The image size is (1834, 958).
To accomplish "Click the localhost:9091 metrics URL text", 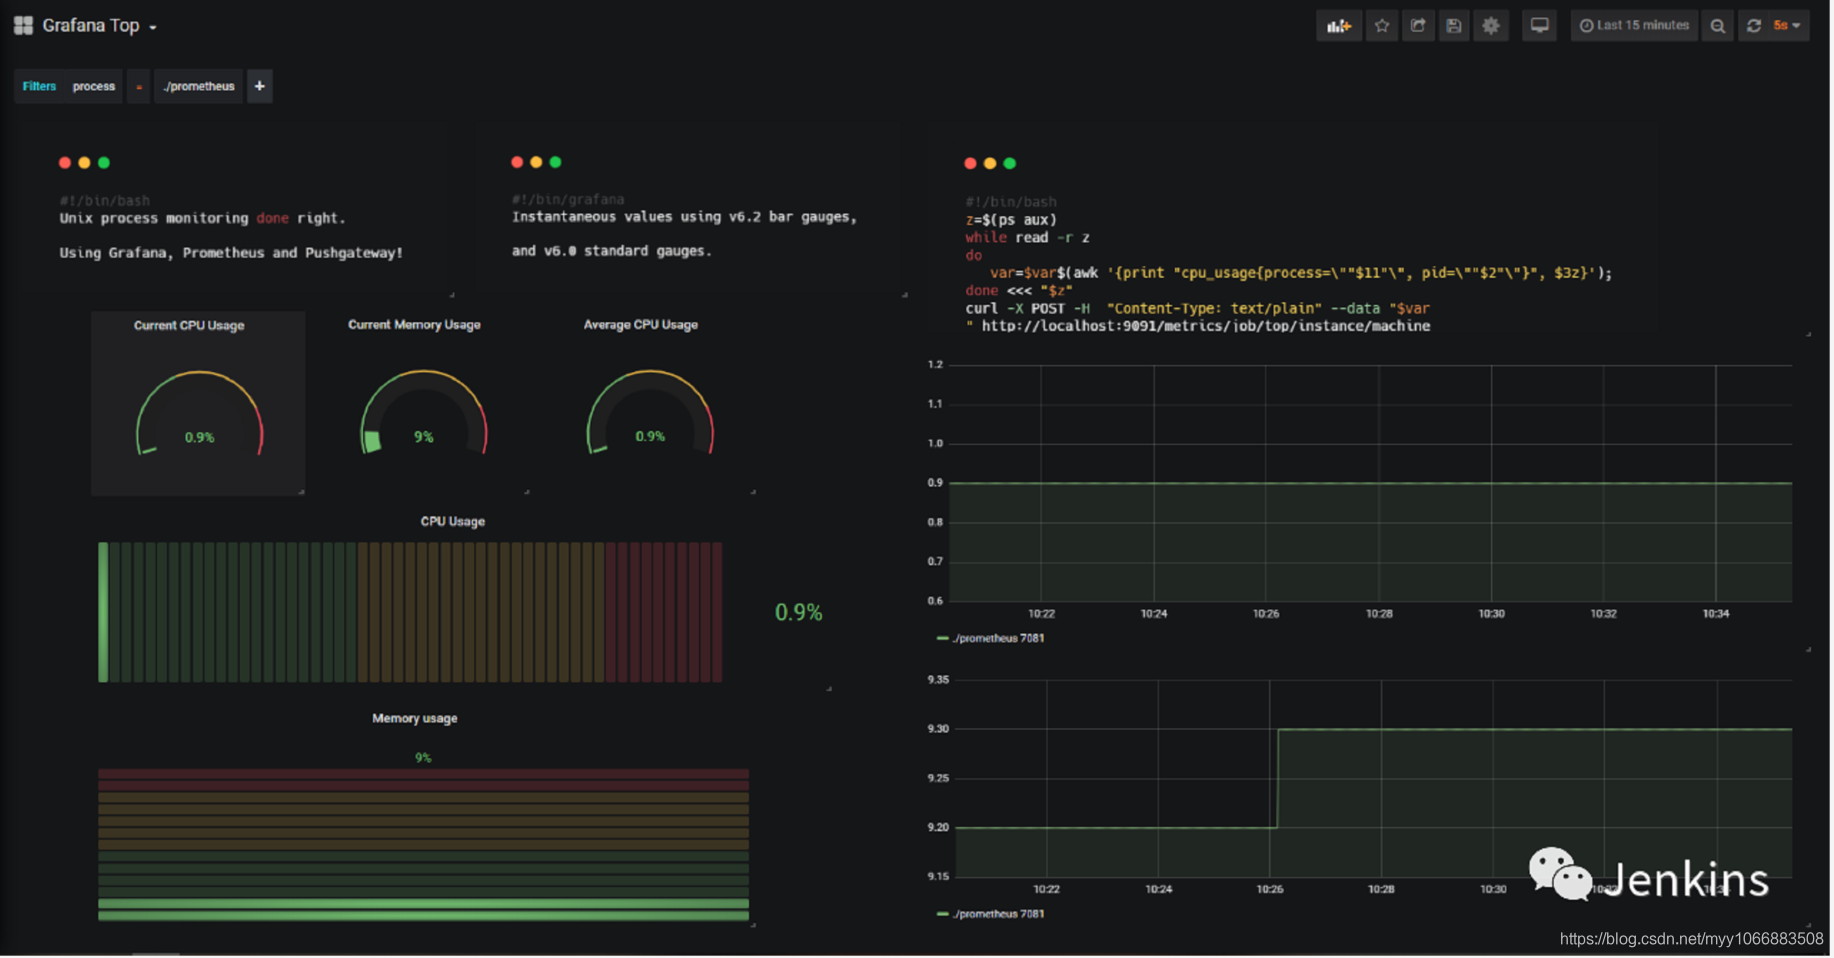I will pos(1205,326).
